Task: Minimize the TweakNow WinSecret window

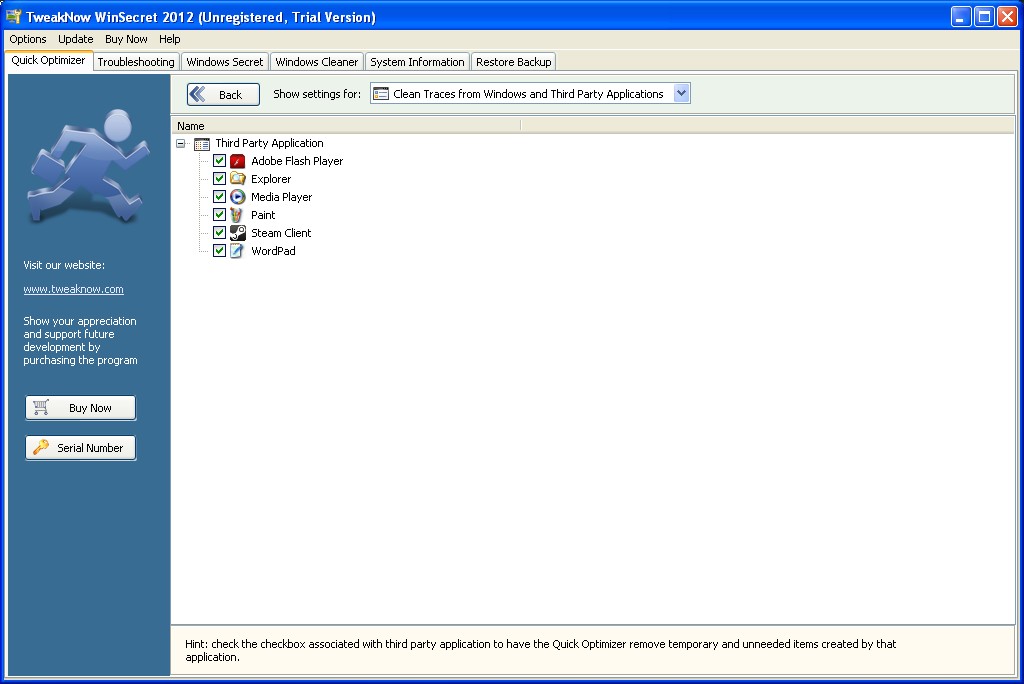Action: click(x=961, y=17)
